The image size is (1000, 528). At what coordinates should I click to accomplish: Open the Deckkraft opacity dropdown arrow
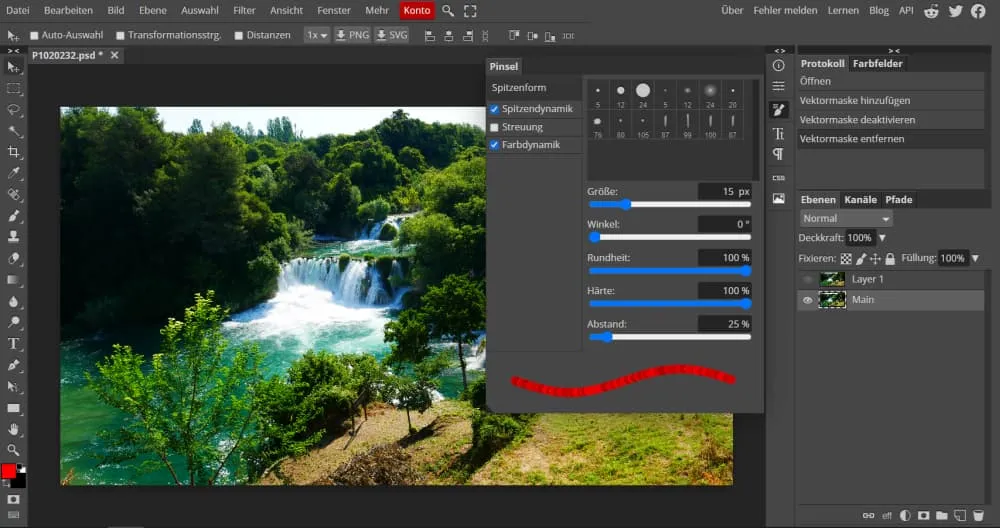[x=882, y=238]
